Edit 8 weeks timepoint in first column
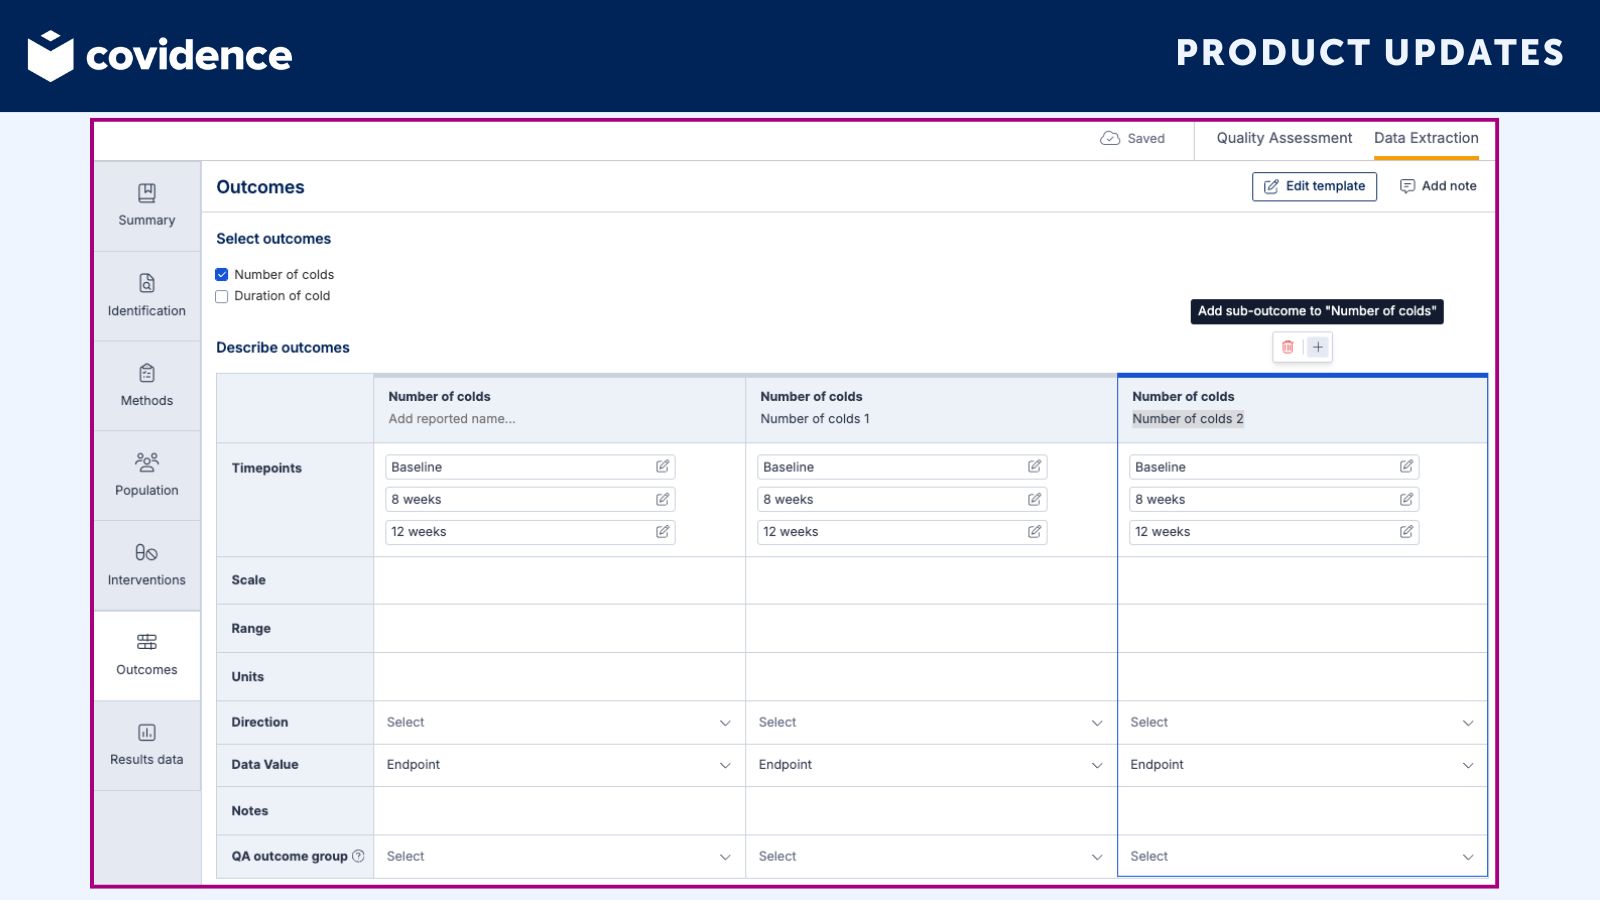The height and width of the screenshot is (900, 1600). pos(662,499)
